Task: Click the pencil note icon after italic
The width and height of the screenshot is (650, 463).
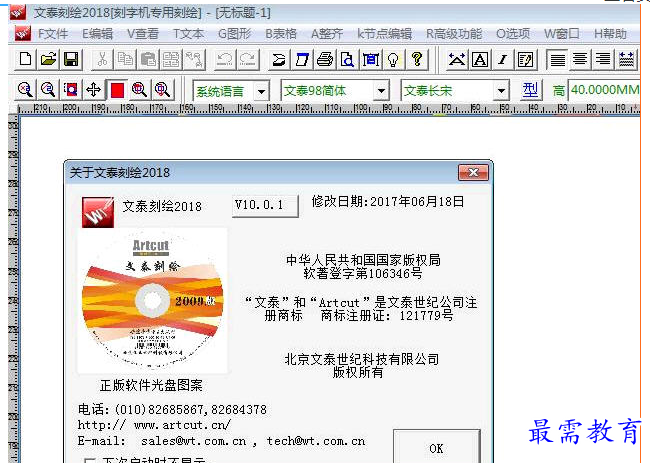Action: [x=525, y=59]
